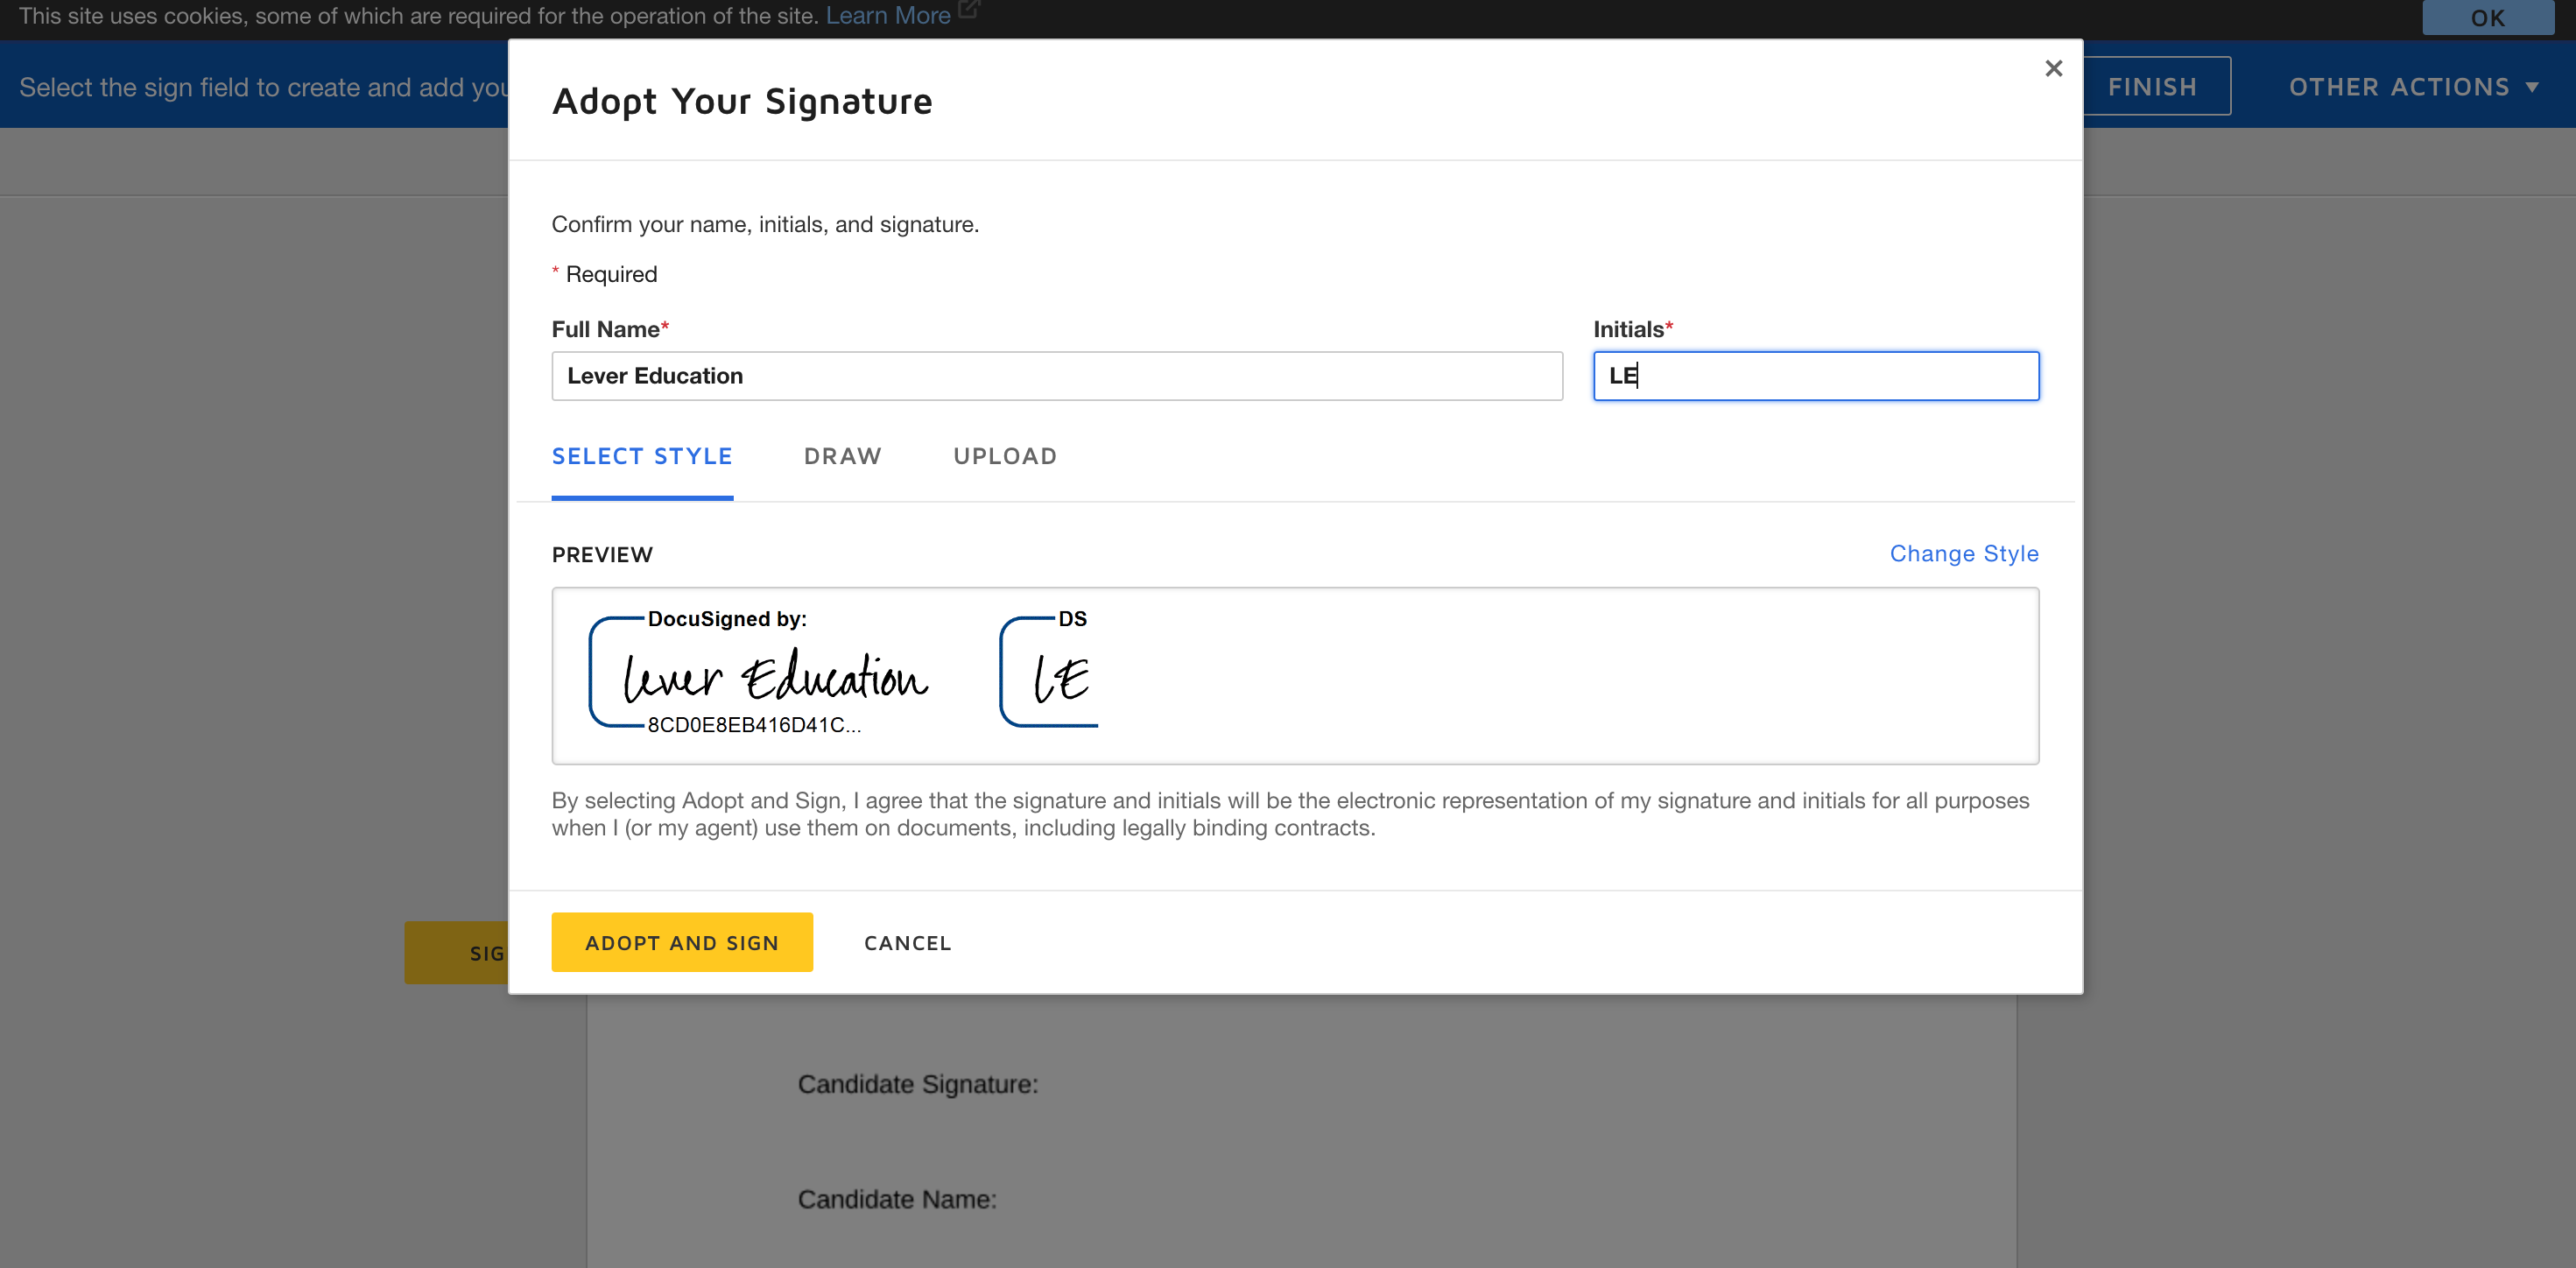Accept cookies with the OK button
Screen dimensions: 2576x1268
[x=2488, y=17]
